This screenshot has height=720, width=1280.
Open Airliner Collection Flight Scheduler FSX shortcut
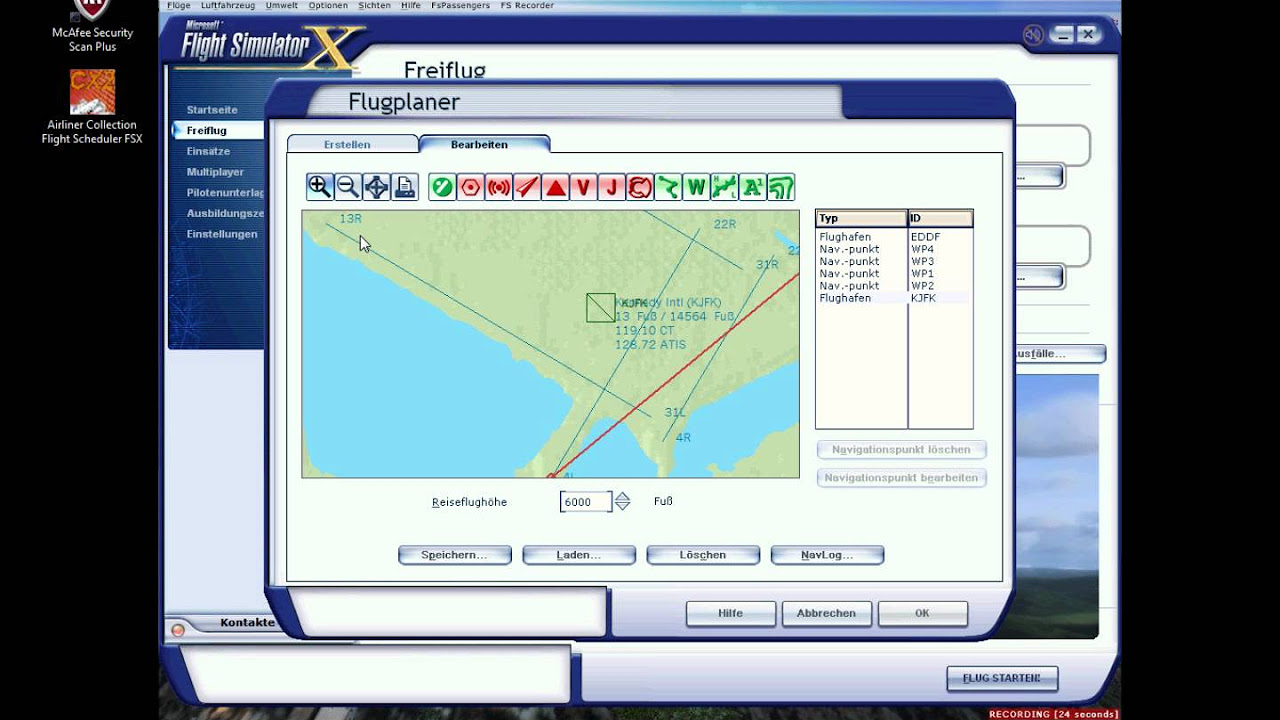coord(92,107)
